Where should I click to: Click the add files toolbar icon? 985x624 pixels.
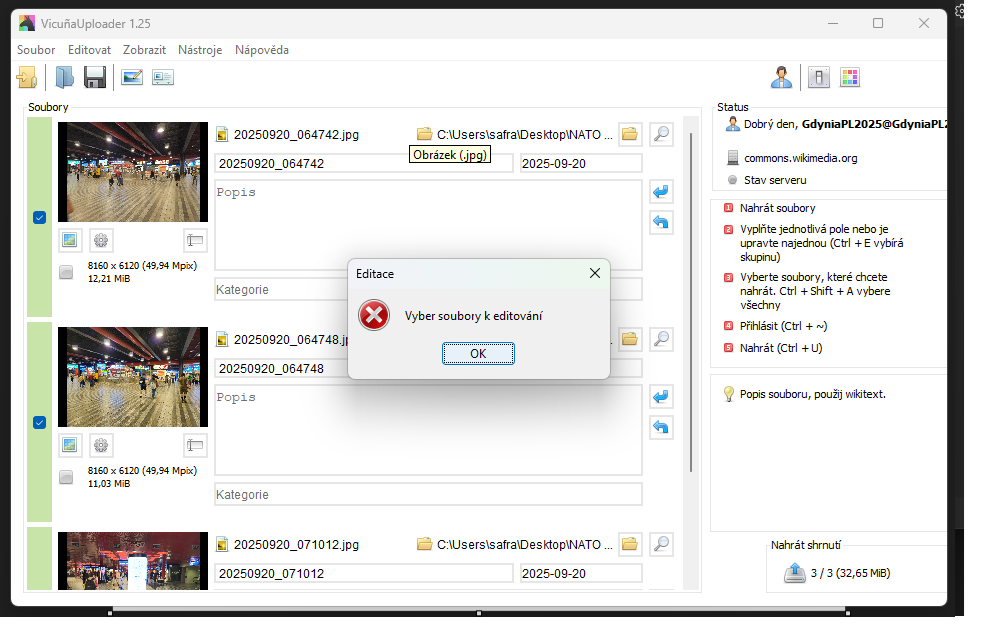tap(27, 77)
